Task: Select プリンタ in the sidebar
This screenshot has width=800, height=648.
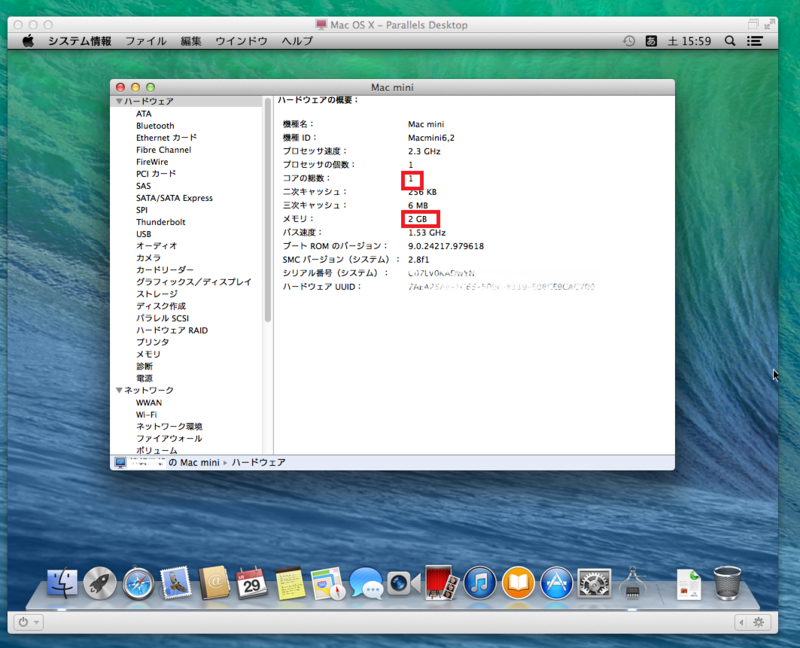Action: pos(153,342)
